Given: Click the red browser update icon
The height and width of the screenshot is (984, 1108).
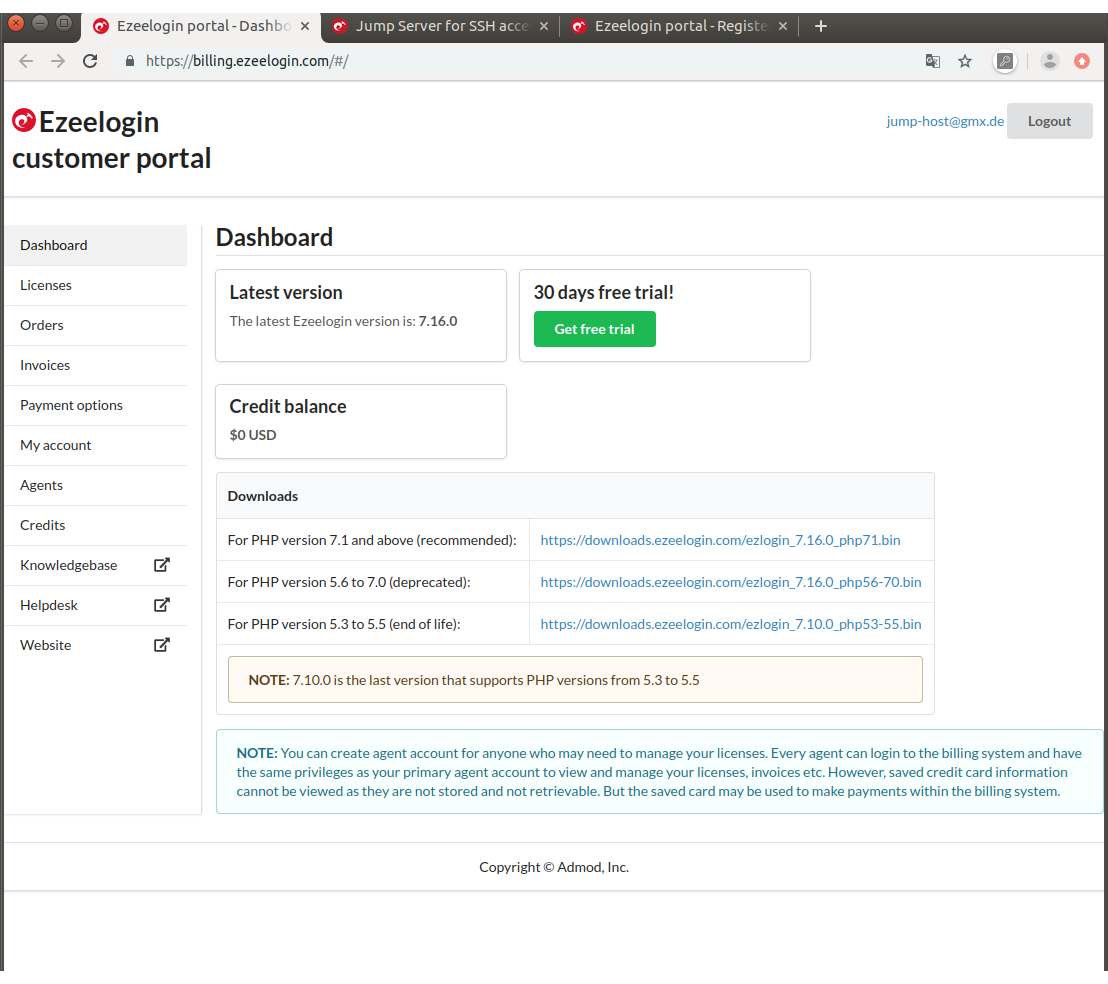Looking at the screenshot, I should click(x=1082, y=61).
